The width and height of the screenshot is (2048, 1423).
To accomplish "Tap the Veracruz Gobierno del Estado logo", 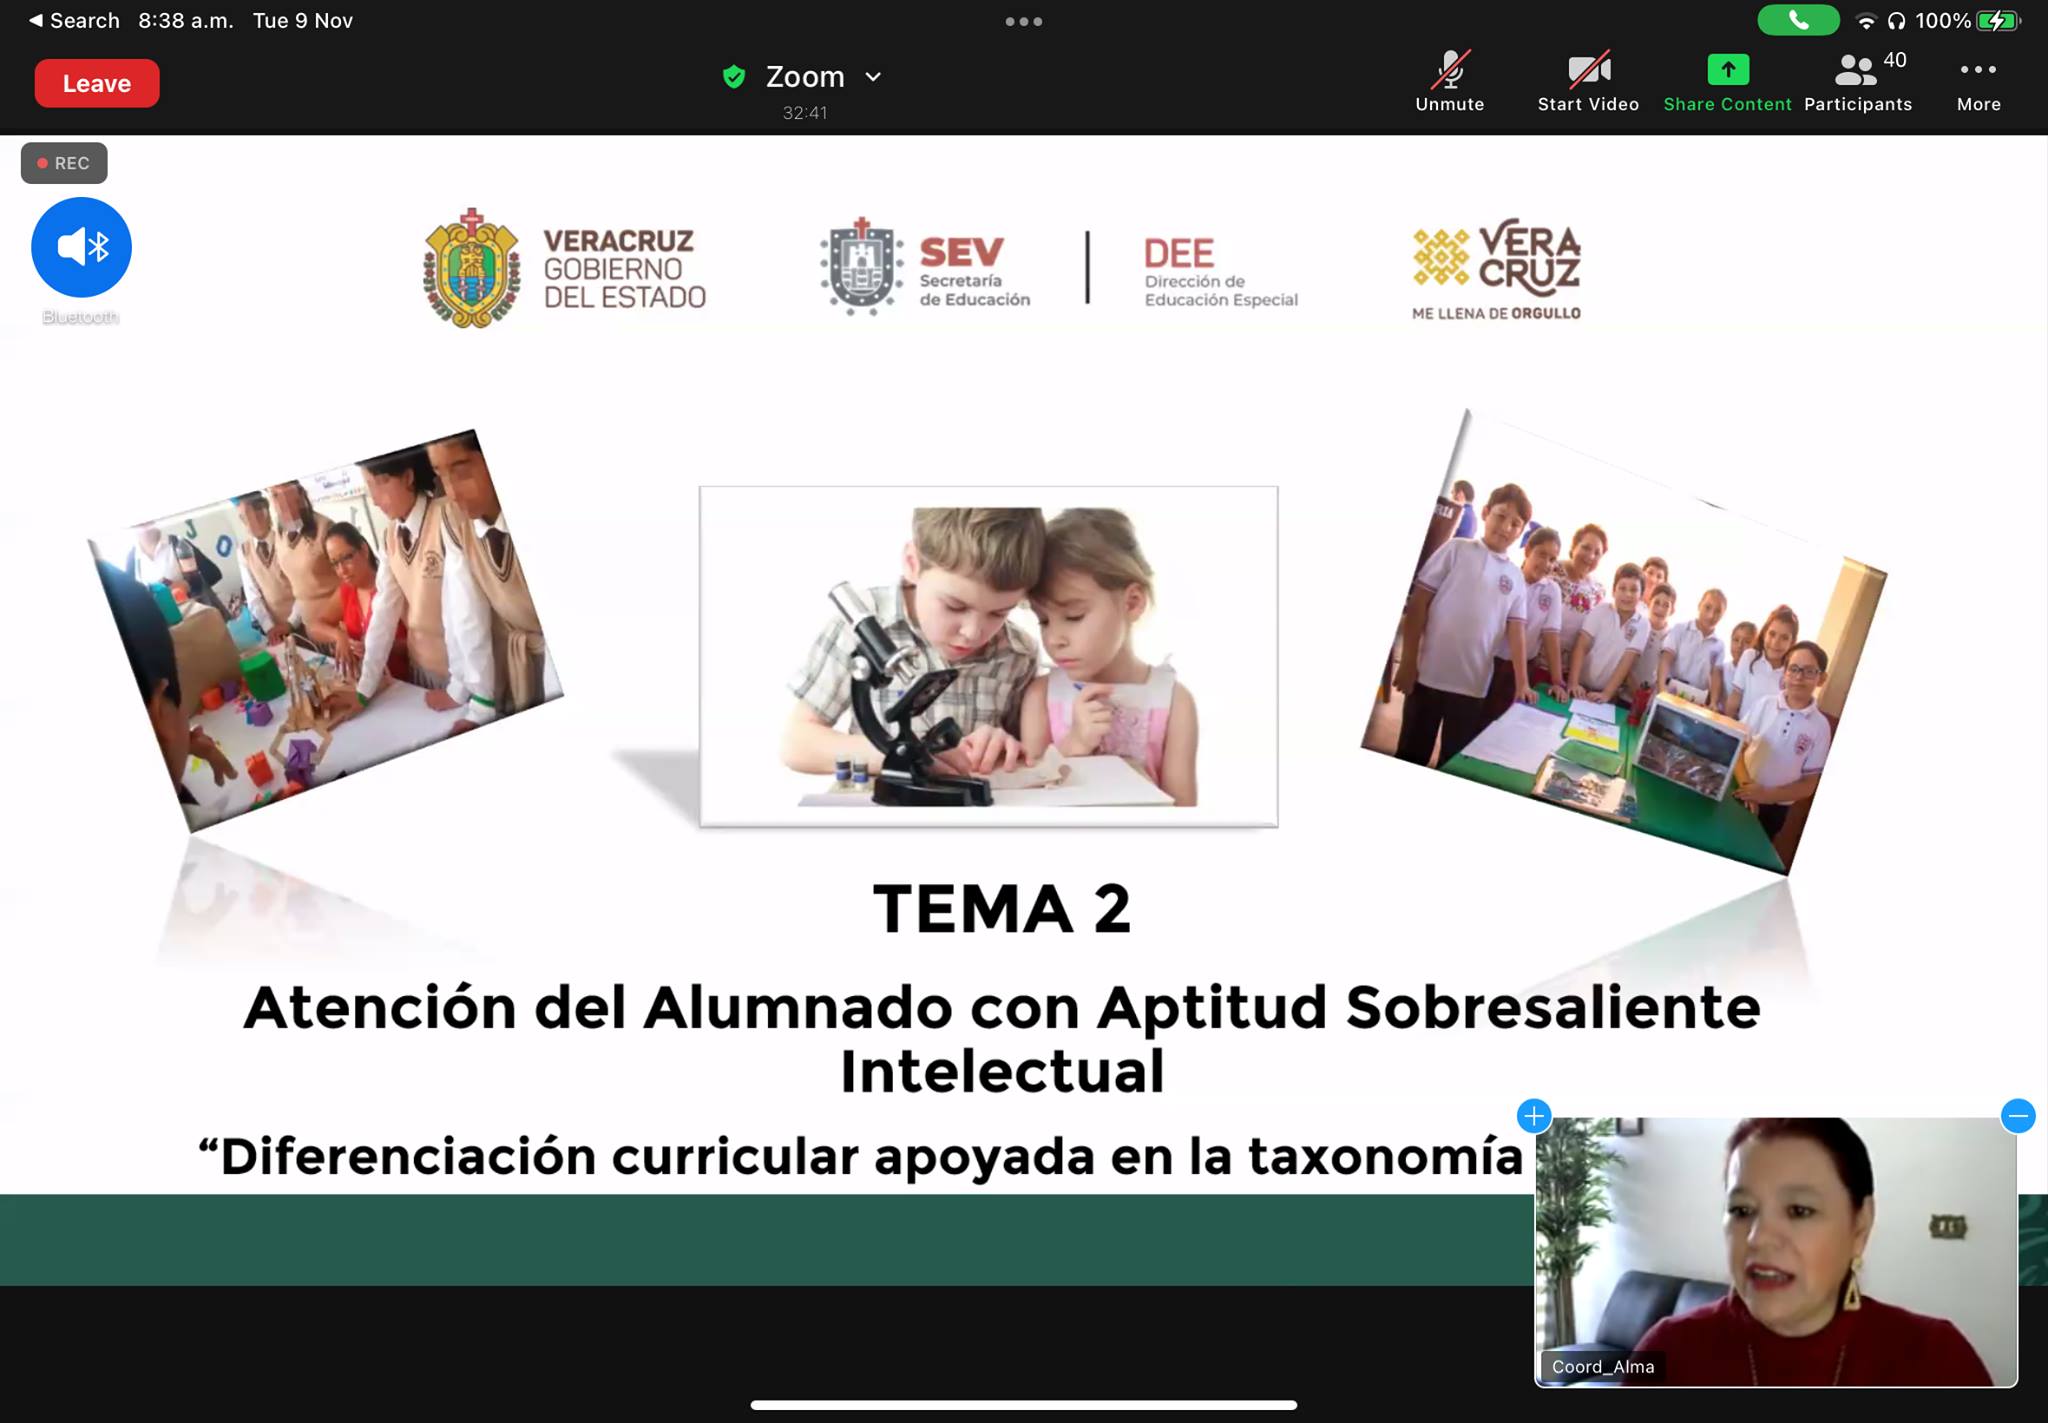I will [x=565, y=268].
